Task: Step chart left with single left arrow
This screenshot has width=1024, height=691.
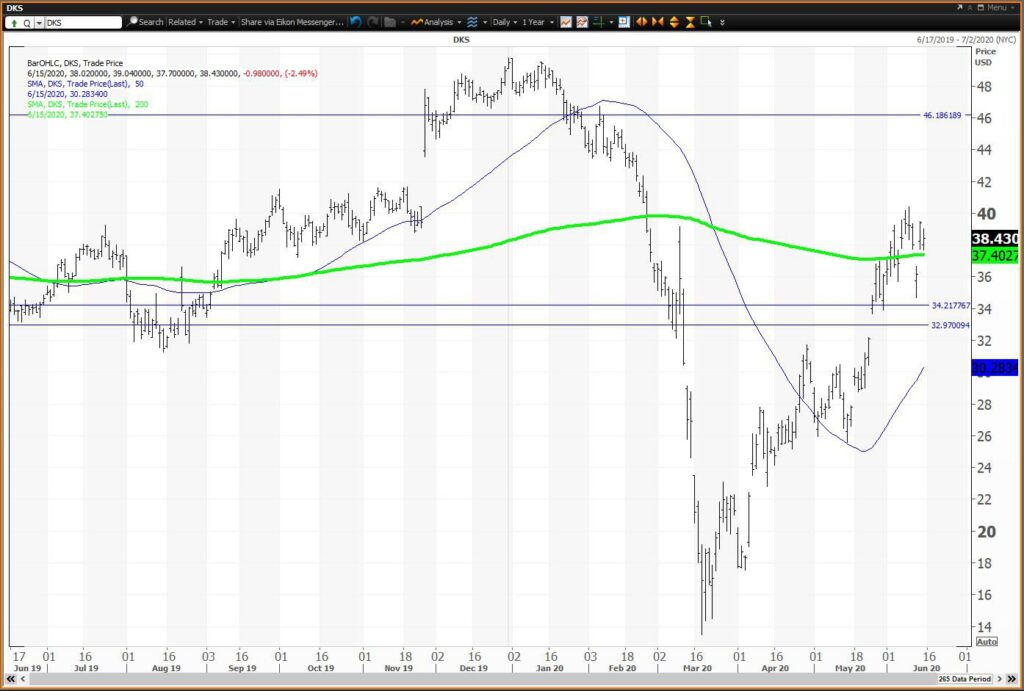Action: [x=22, y=679]
